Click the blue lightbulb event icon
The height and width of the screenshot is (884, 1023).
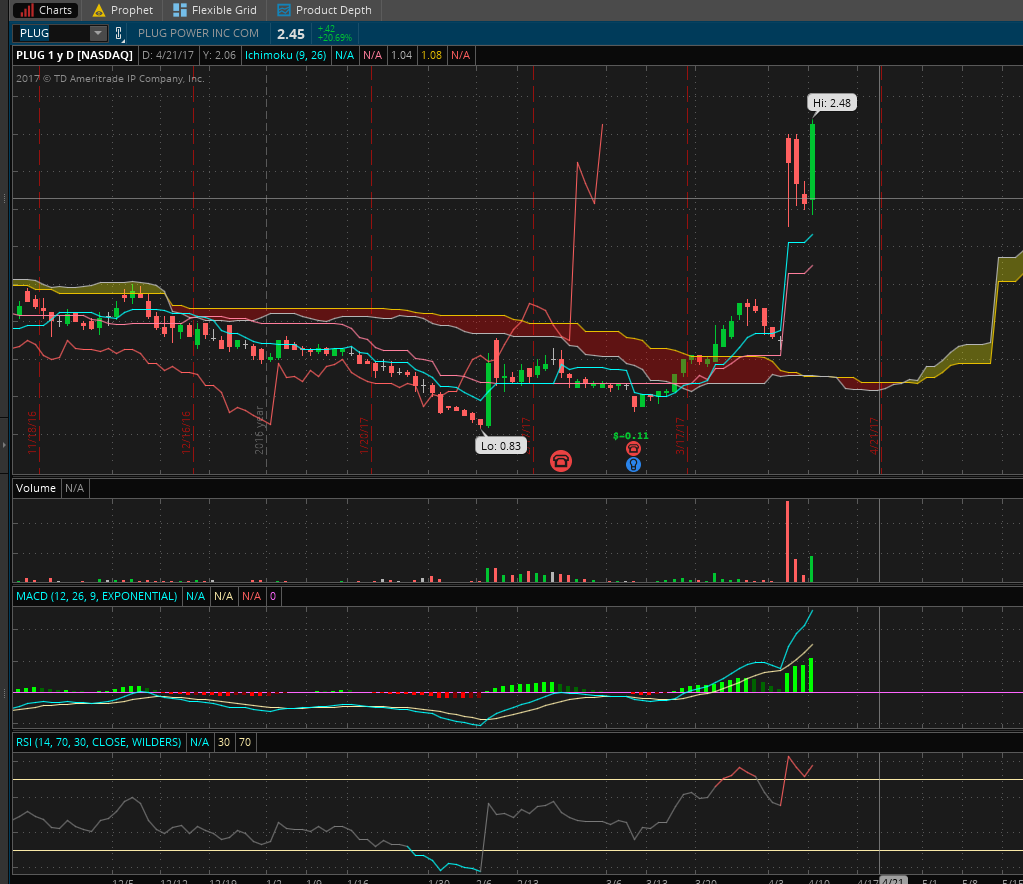[x=633, y=464]
